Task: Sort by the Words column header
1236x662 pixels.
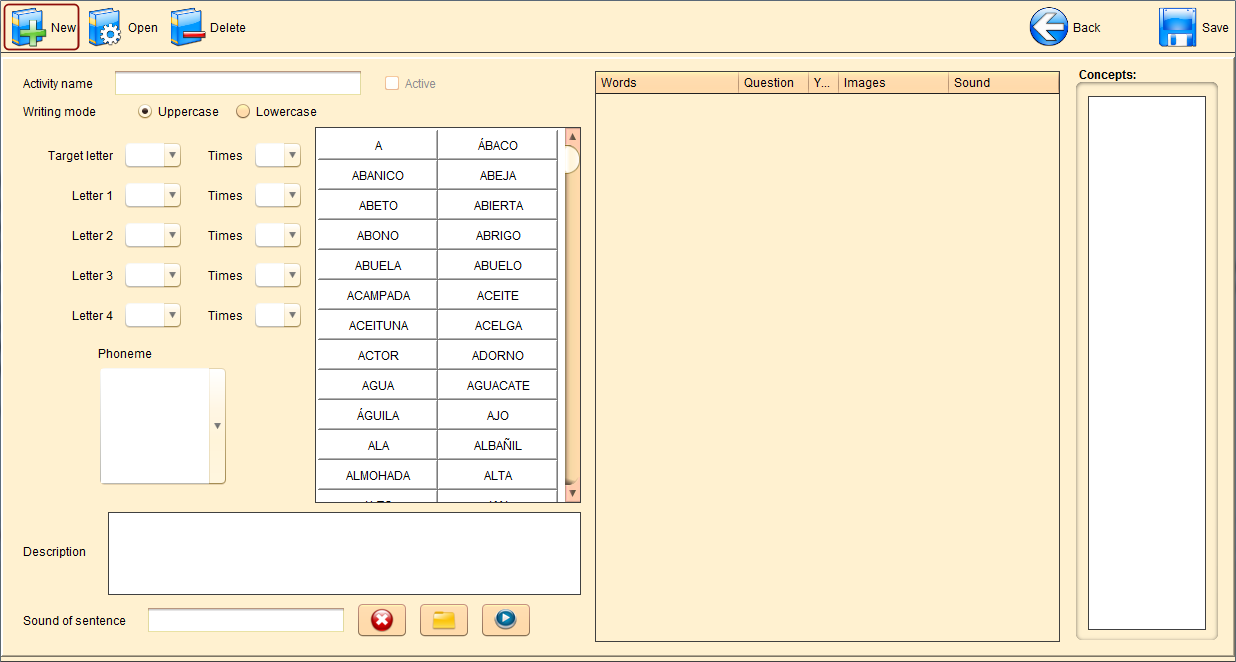Action: click(667, 83)
